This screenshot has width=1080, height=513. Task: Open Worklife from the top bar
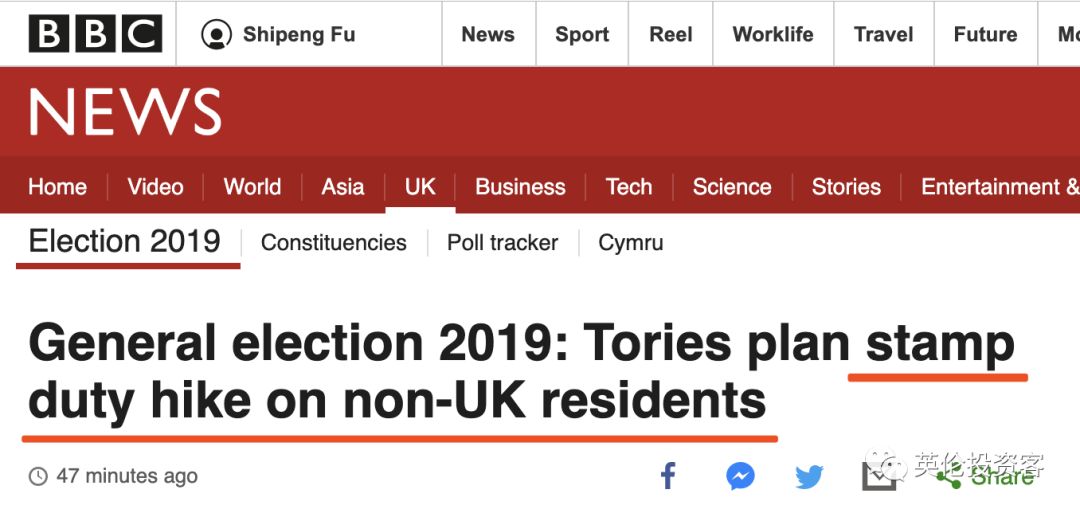pyautogui.click(x=772, y=35)
